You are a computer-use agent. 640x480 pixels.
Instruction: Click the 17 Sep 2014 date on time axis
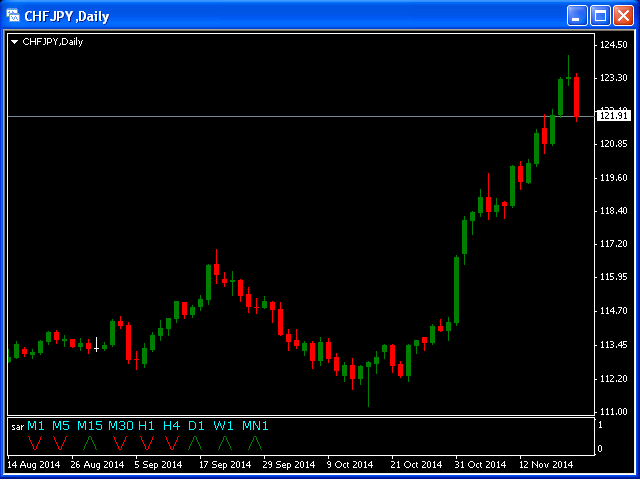coord(224,465)
